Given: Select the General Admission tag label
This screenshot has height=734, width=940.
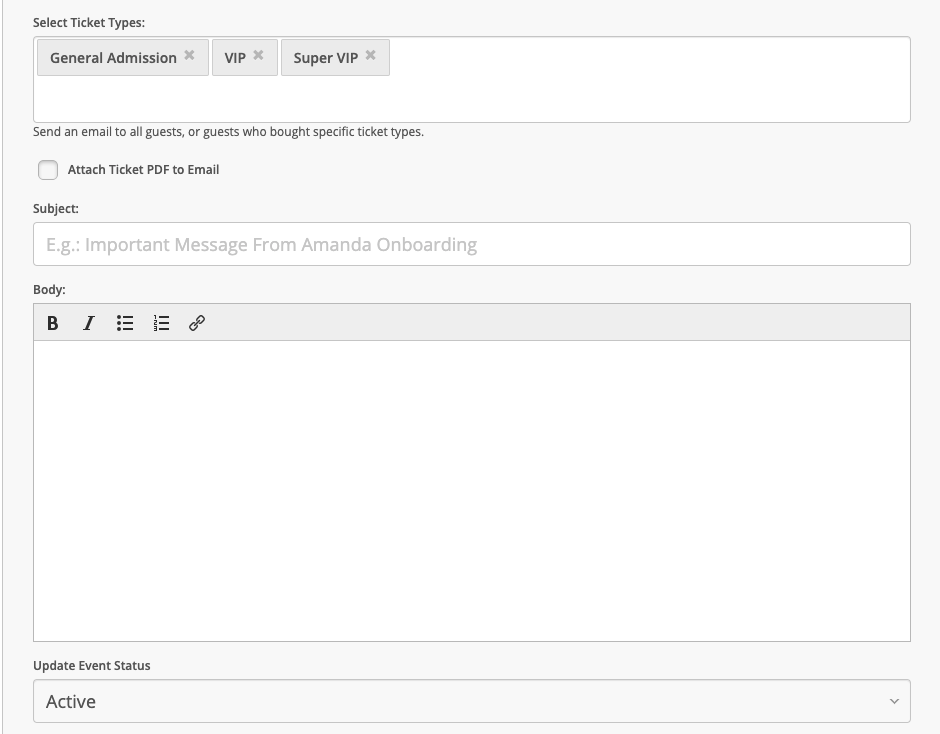Looking at the screenshot, I should (113, 58).
